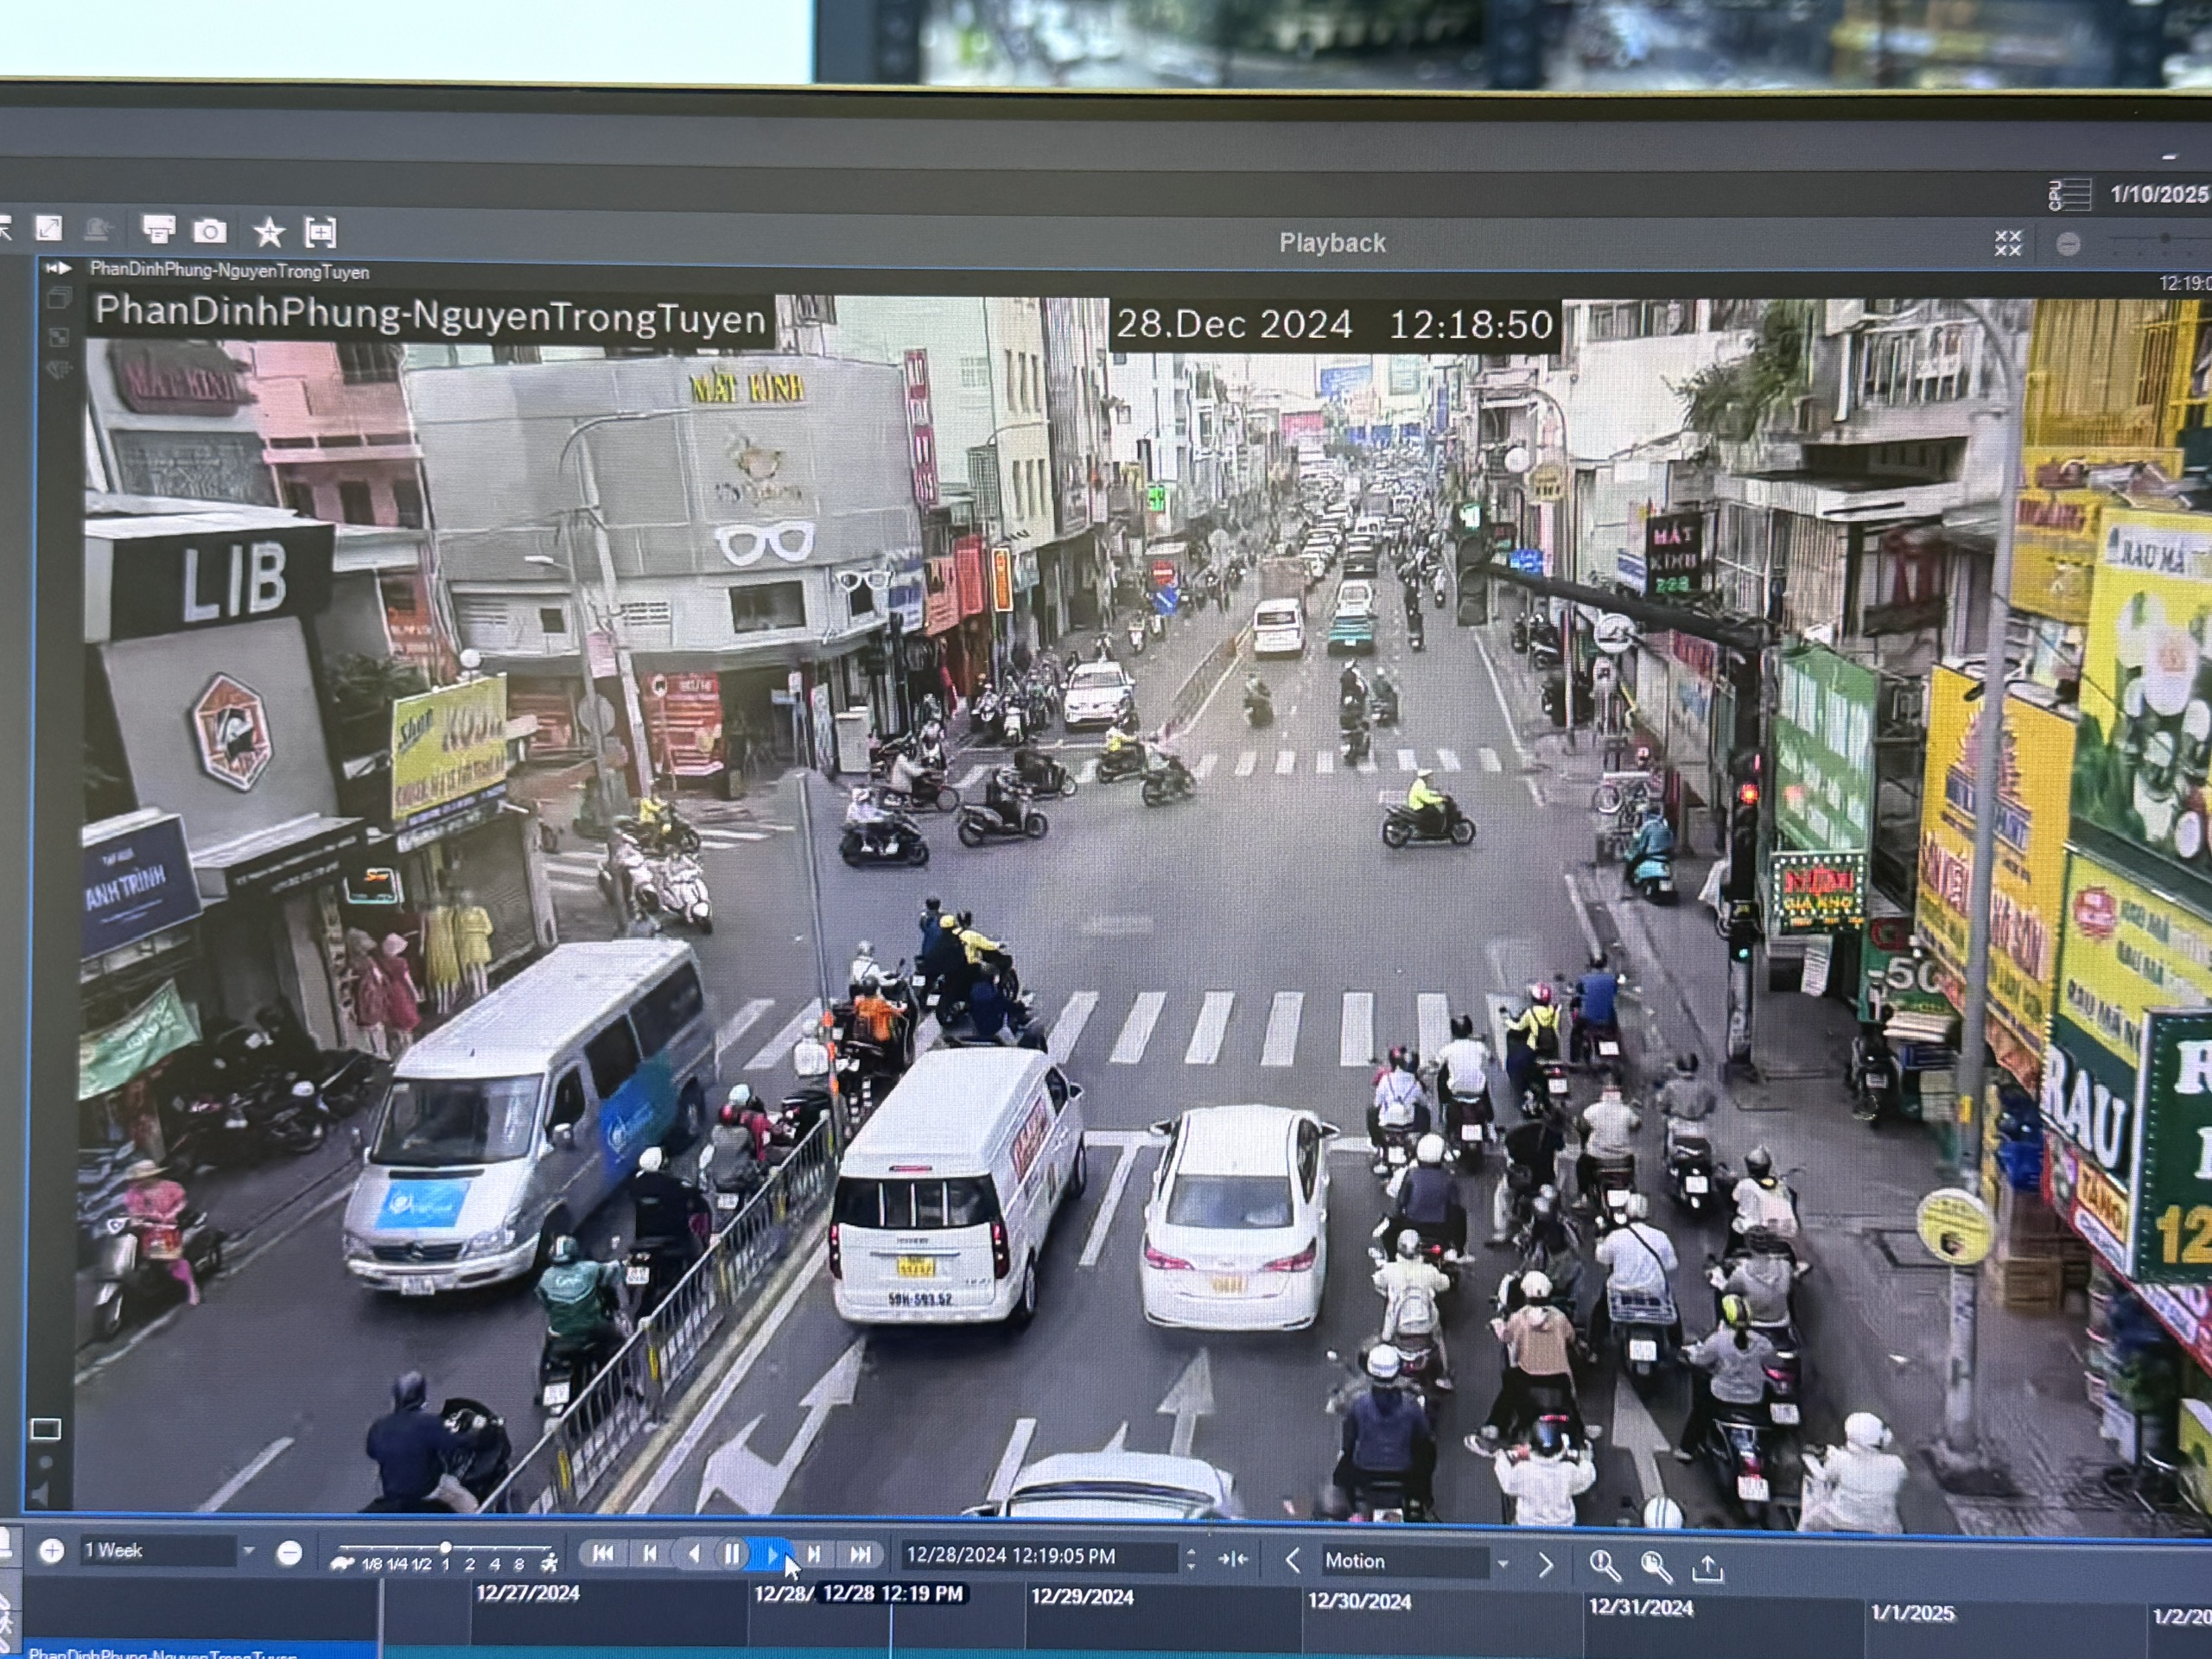Click the playback speed slider handle
The height and width of the screenshot is (1659, 2212).
point(445,1547)
